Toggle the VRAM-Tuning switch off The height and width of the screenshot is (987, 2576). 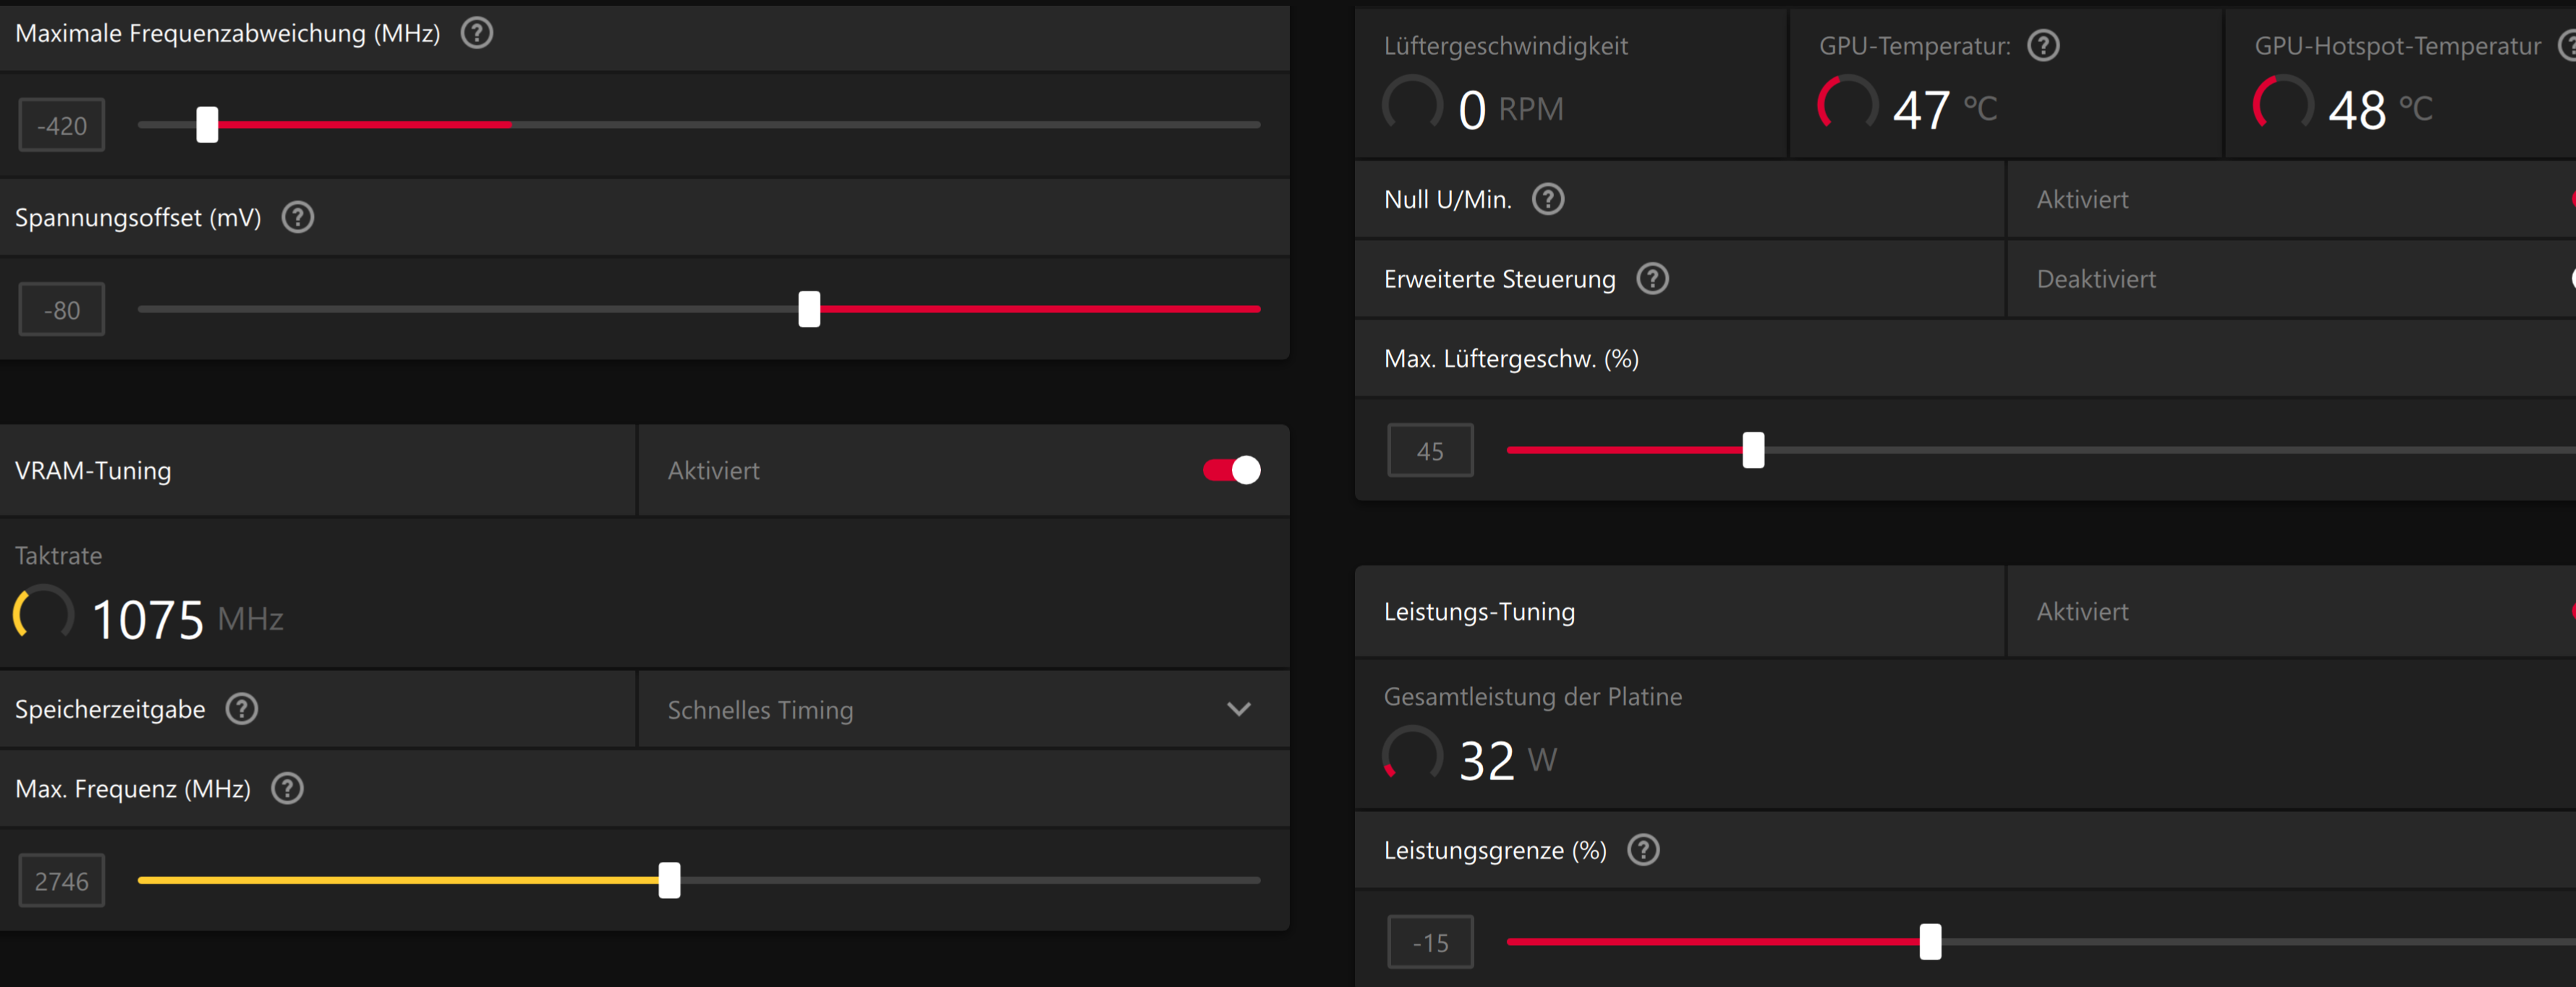(1231, 470)
